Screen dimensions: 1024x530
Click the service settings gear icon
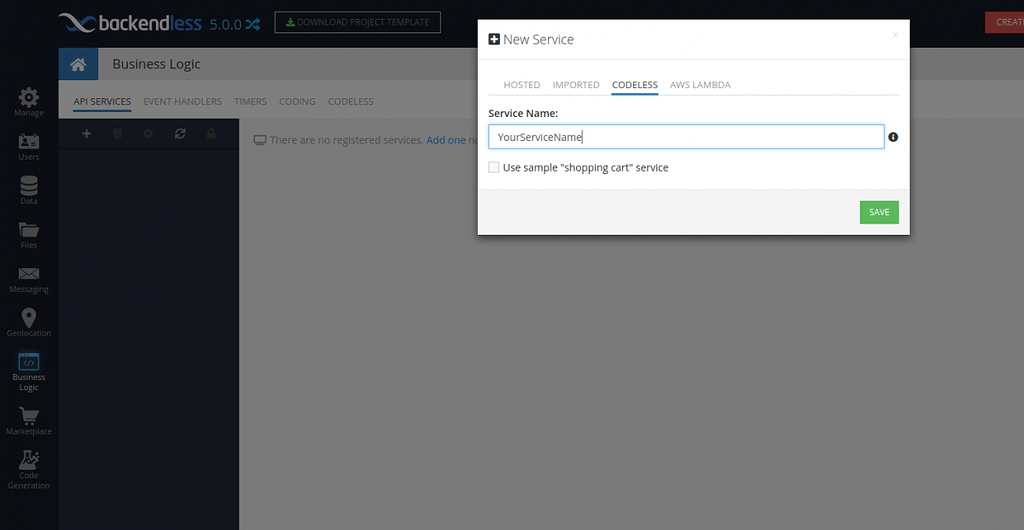point(148,134)
